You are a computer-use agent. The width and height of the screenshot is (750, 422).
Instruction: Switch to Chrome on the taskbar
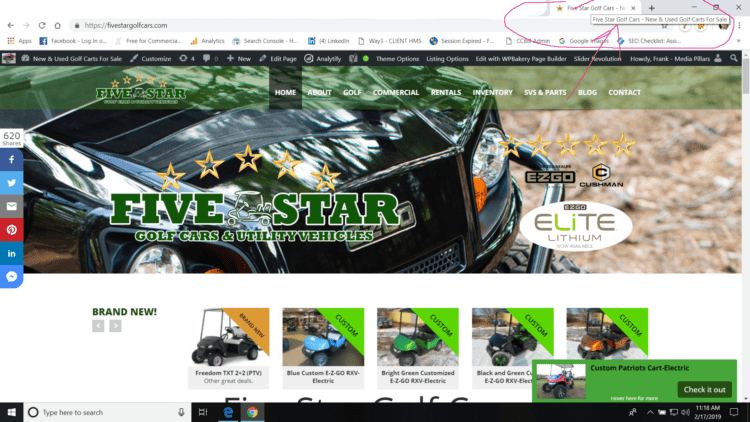tap(252, 412)
